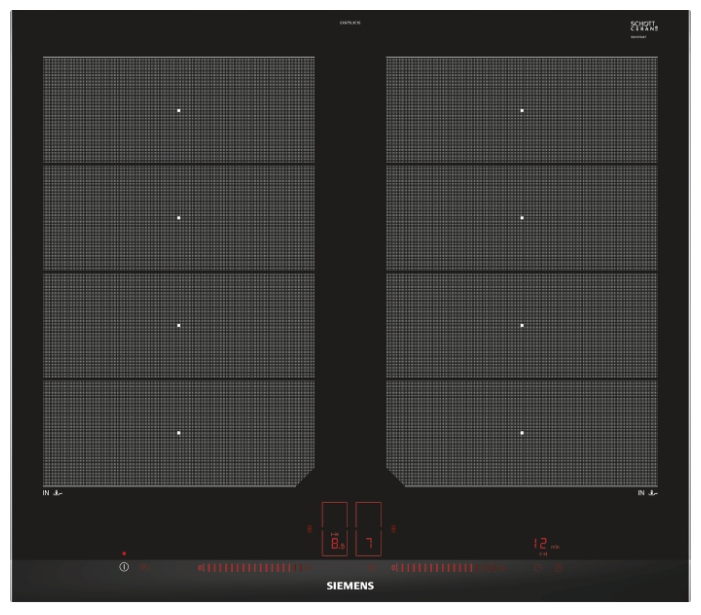Viewport: 701px width, 615px height.
Task: Touch the bottom-left cooking zone center dot
Action: click(x=179, y=433)
